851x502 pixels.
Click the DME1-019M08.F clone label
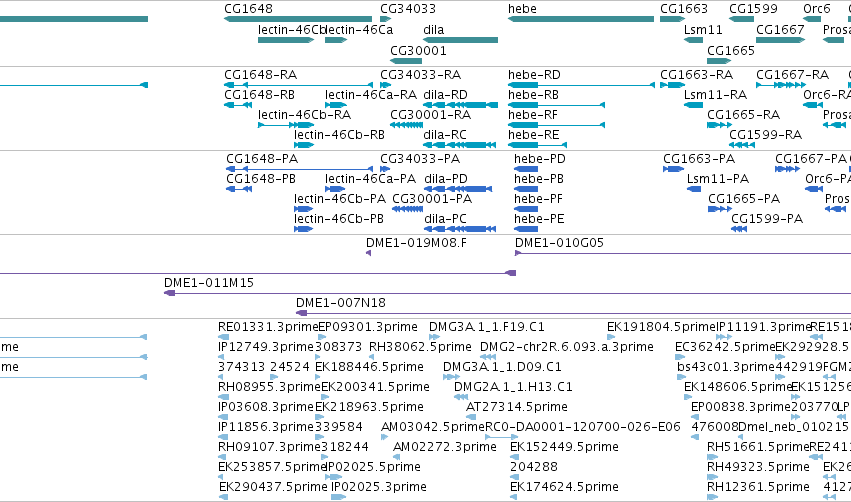(x=416, y=243)
